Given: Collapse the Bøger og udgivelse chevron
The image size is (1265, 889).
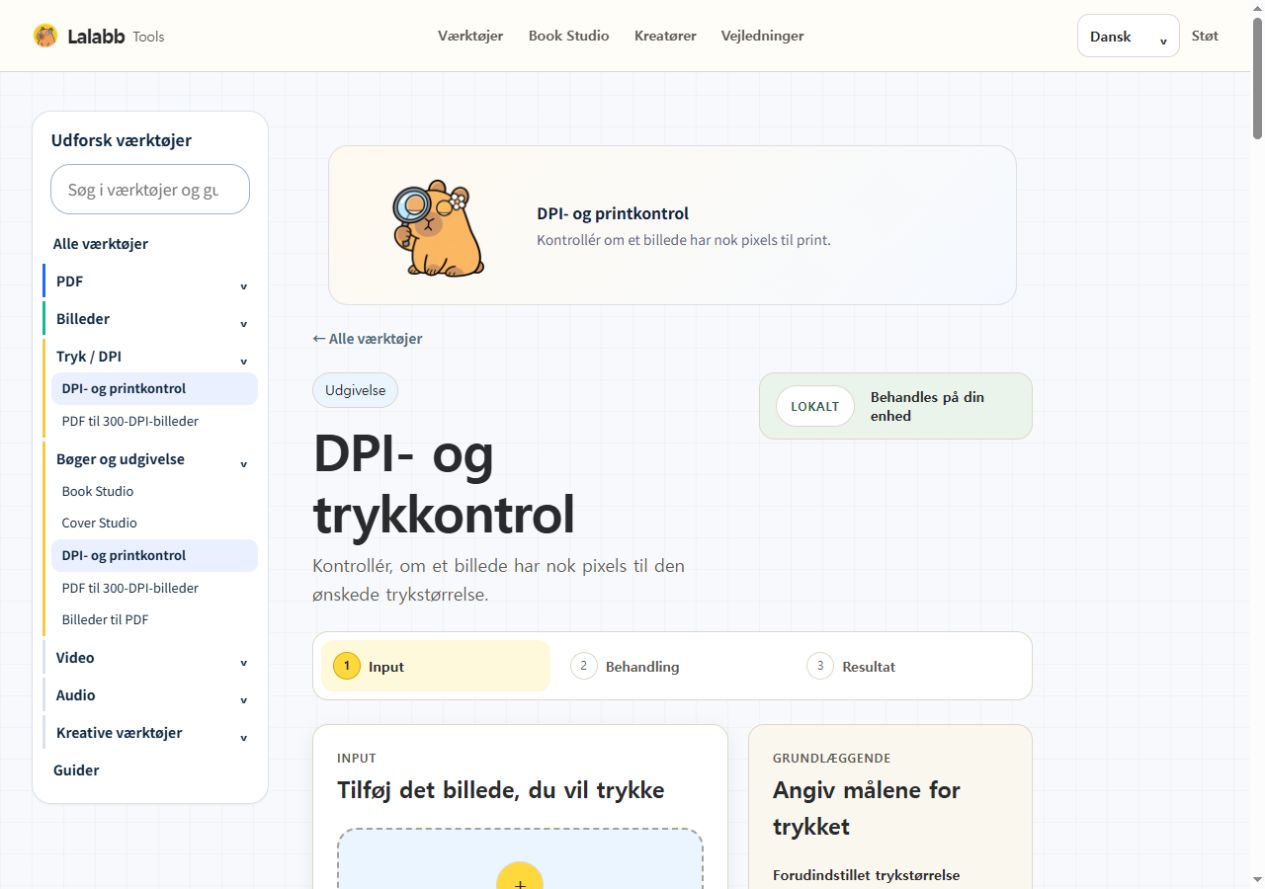Looking at the screenshot, I should [x=243, y=464].
